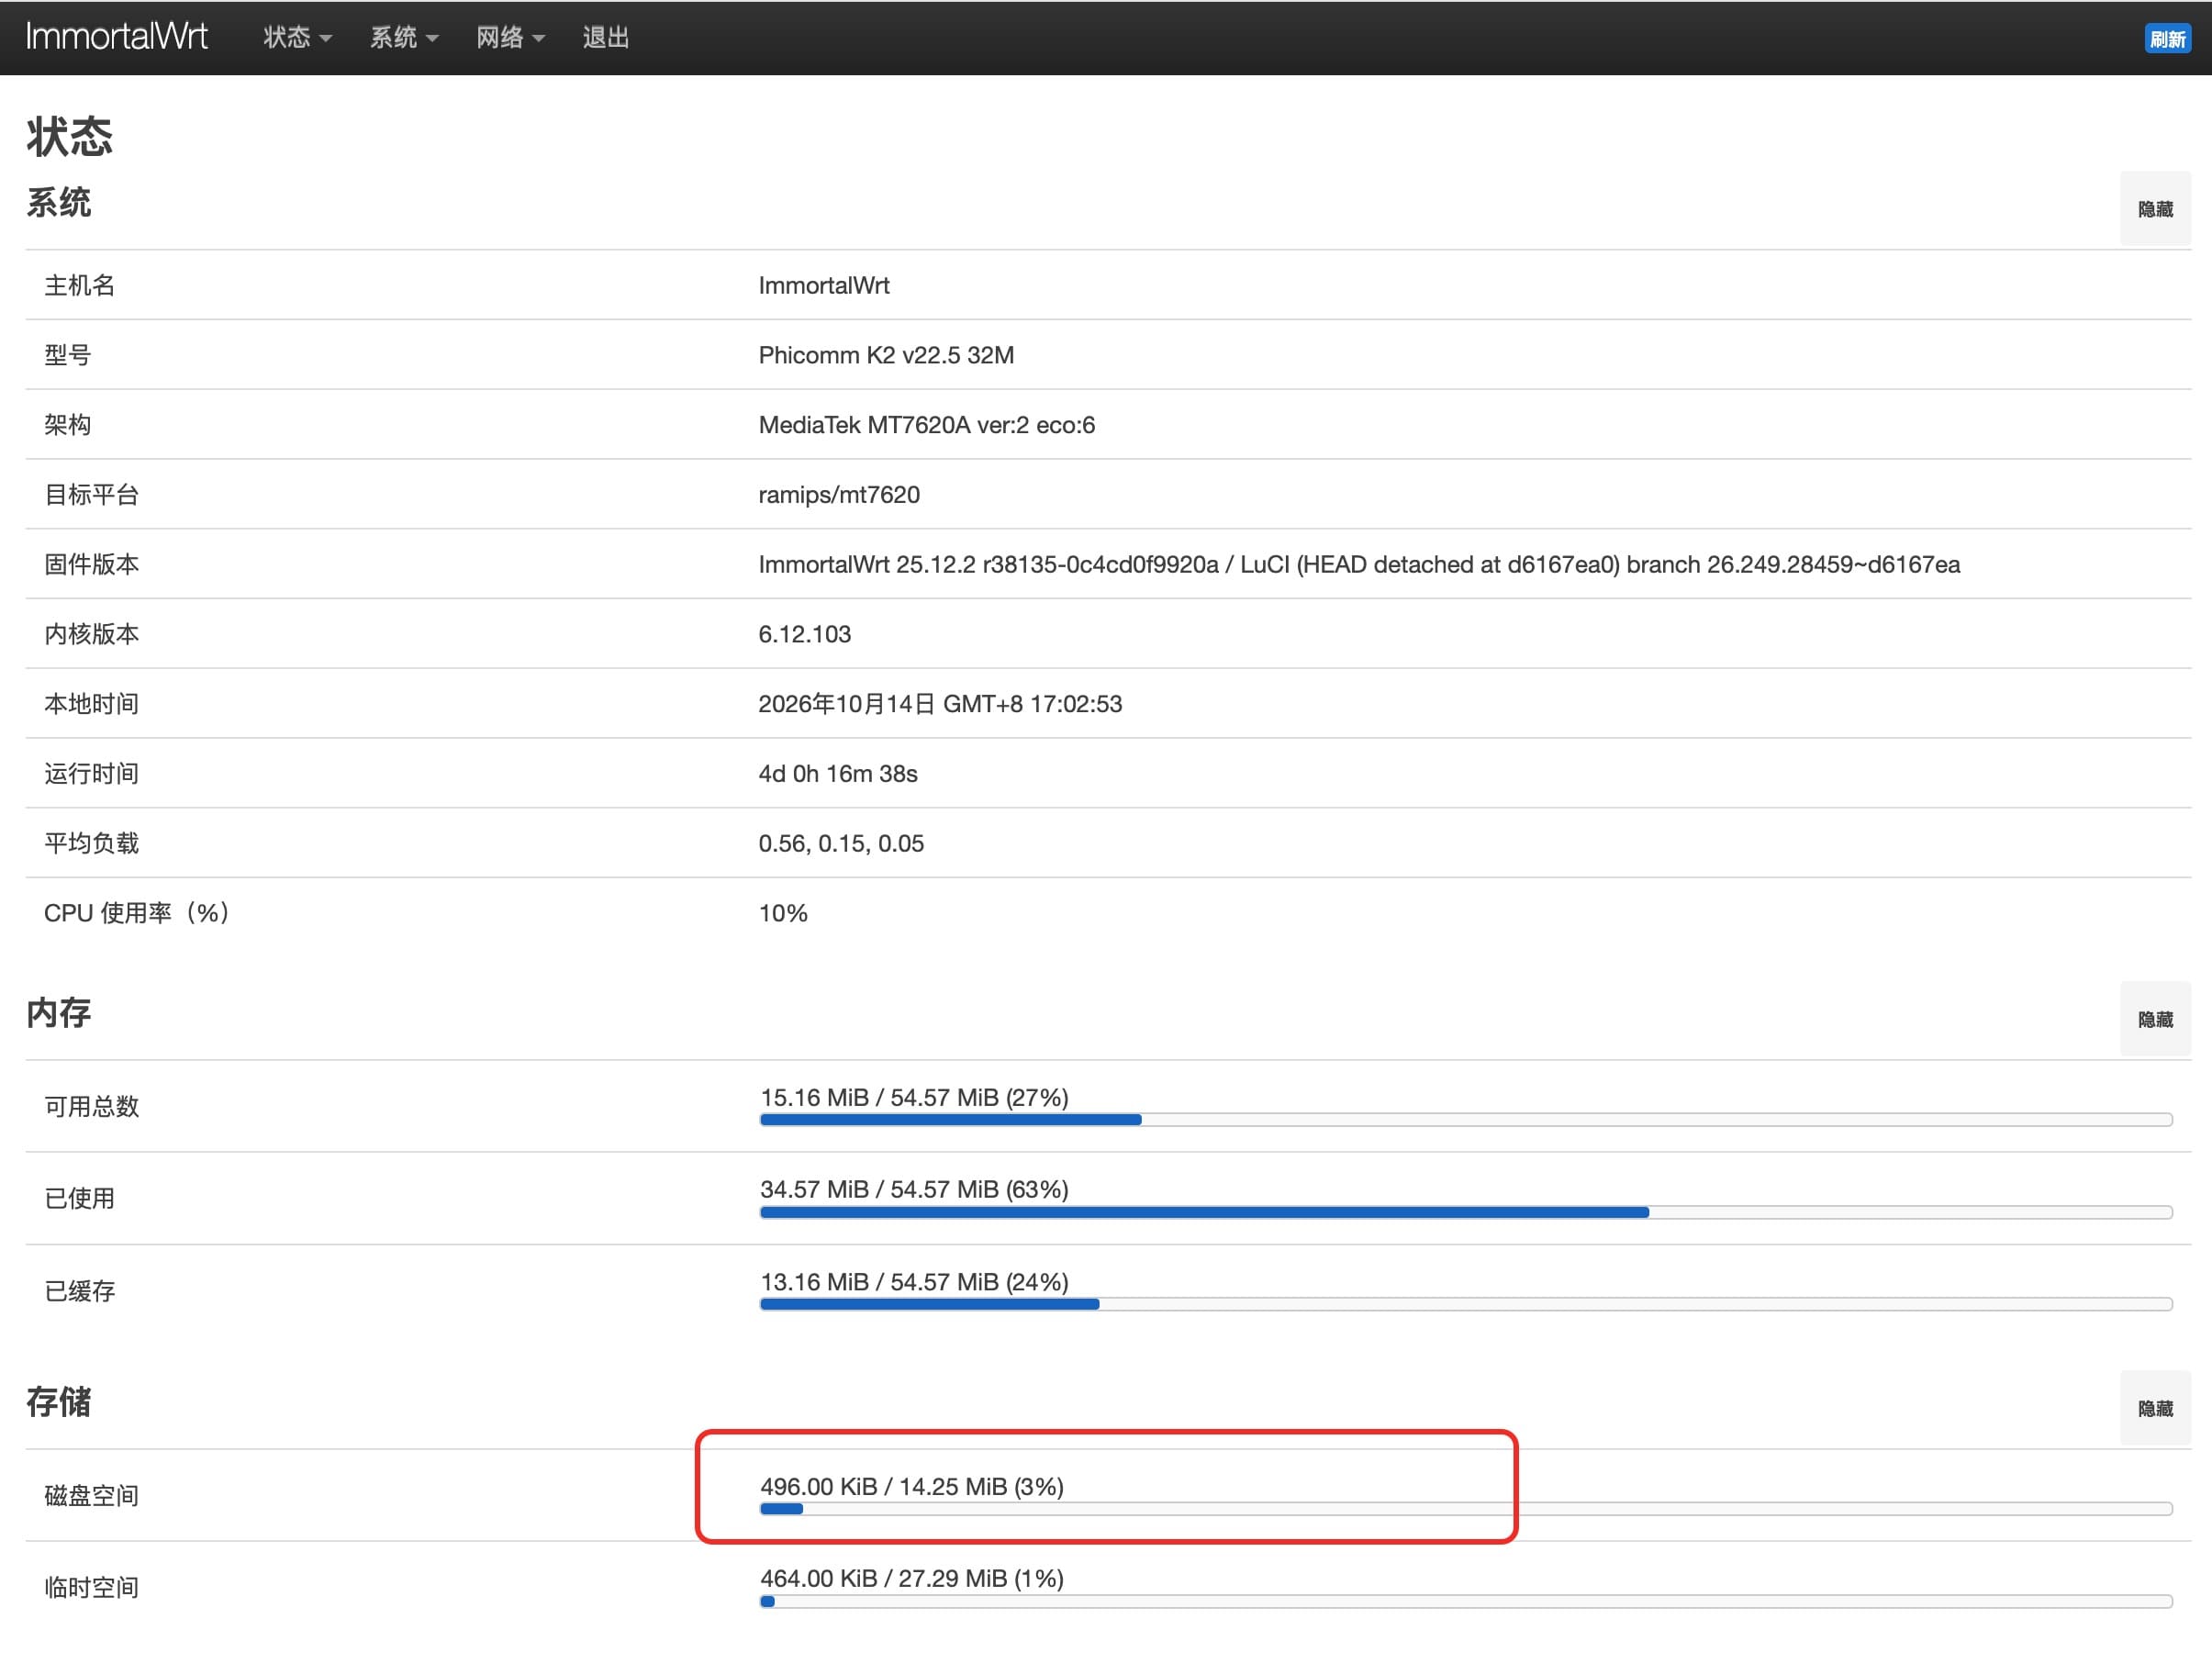Click the 可用总数 memory progress bar
Viewport: 2212px width, 1663px height.
point(1466,1120)
